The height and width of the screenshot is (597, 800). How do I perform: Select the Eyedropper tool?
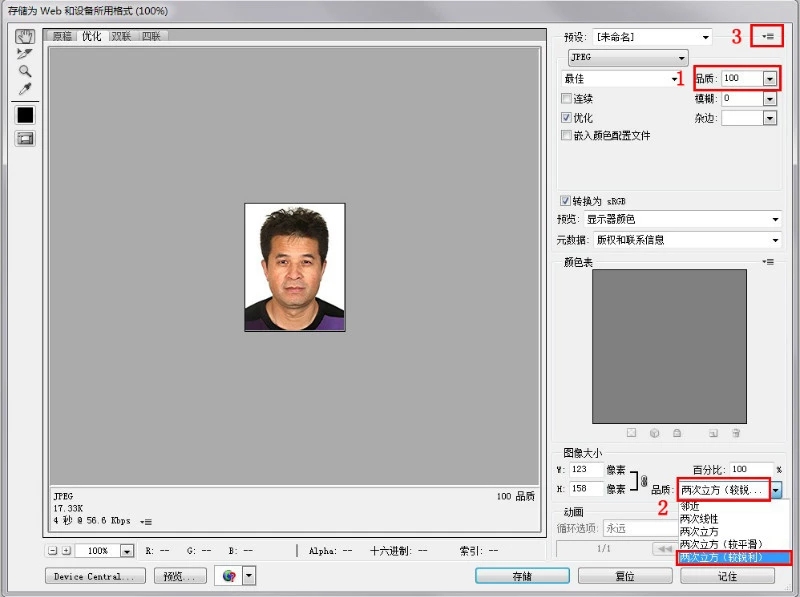point(24,89)
